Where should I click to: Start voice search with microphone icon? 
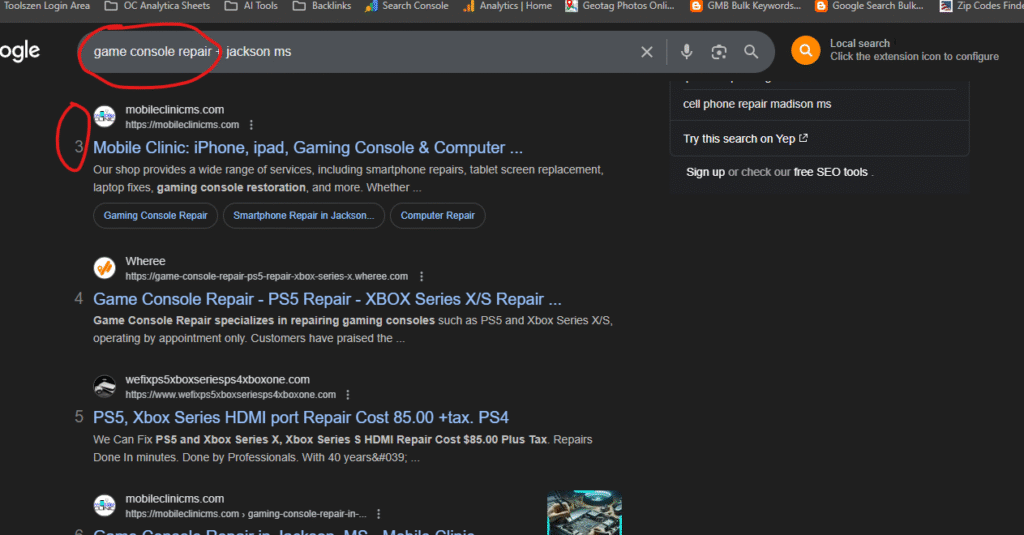(686, 52)
